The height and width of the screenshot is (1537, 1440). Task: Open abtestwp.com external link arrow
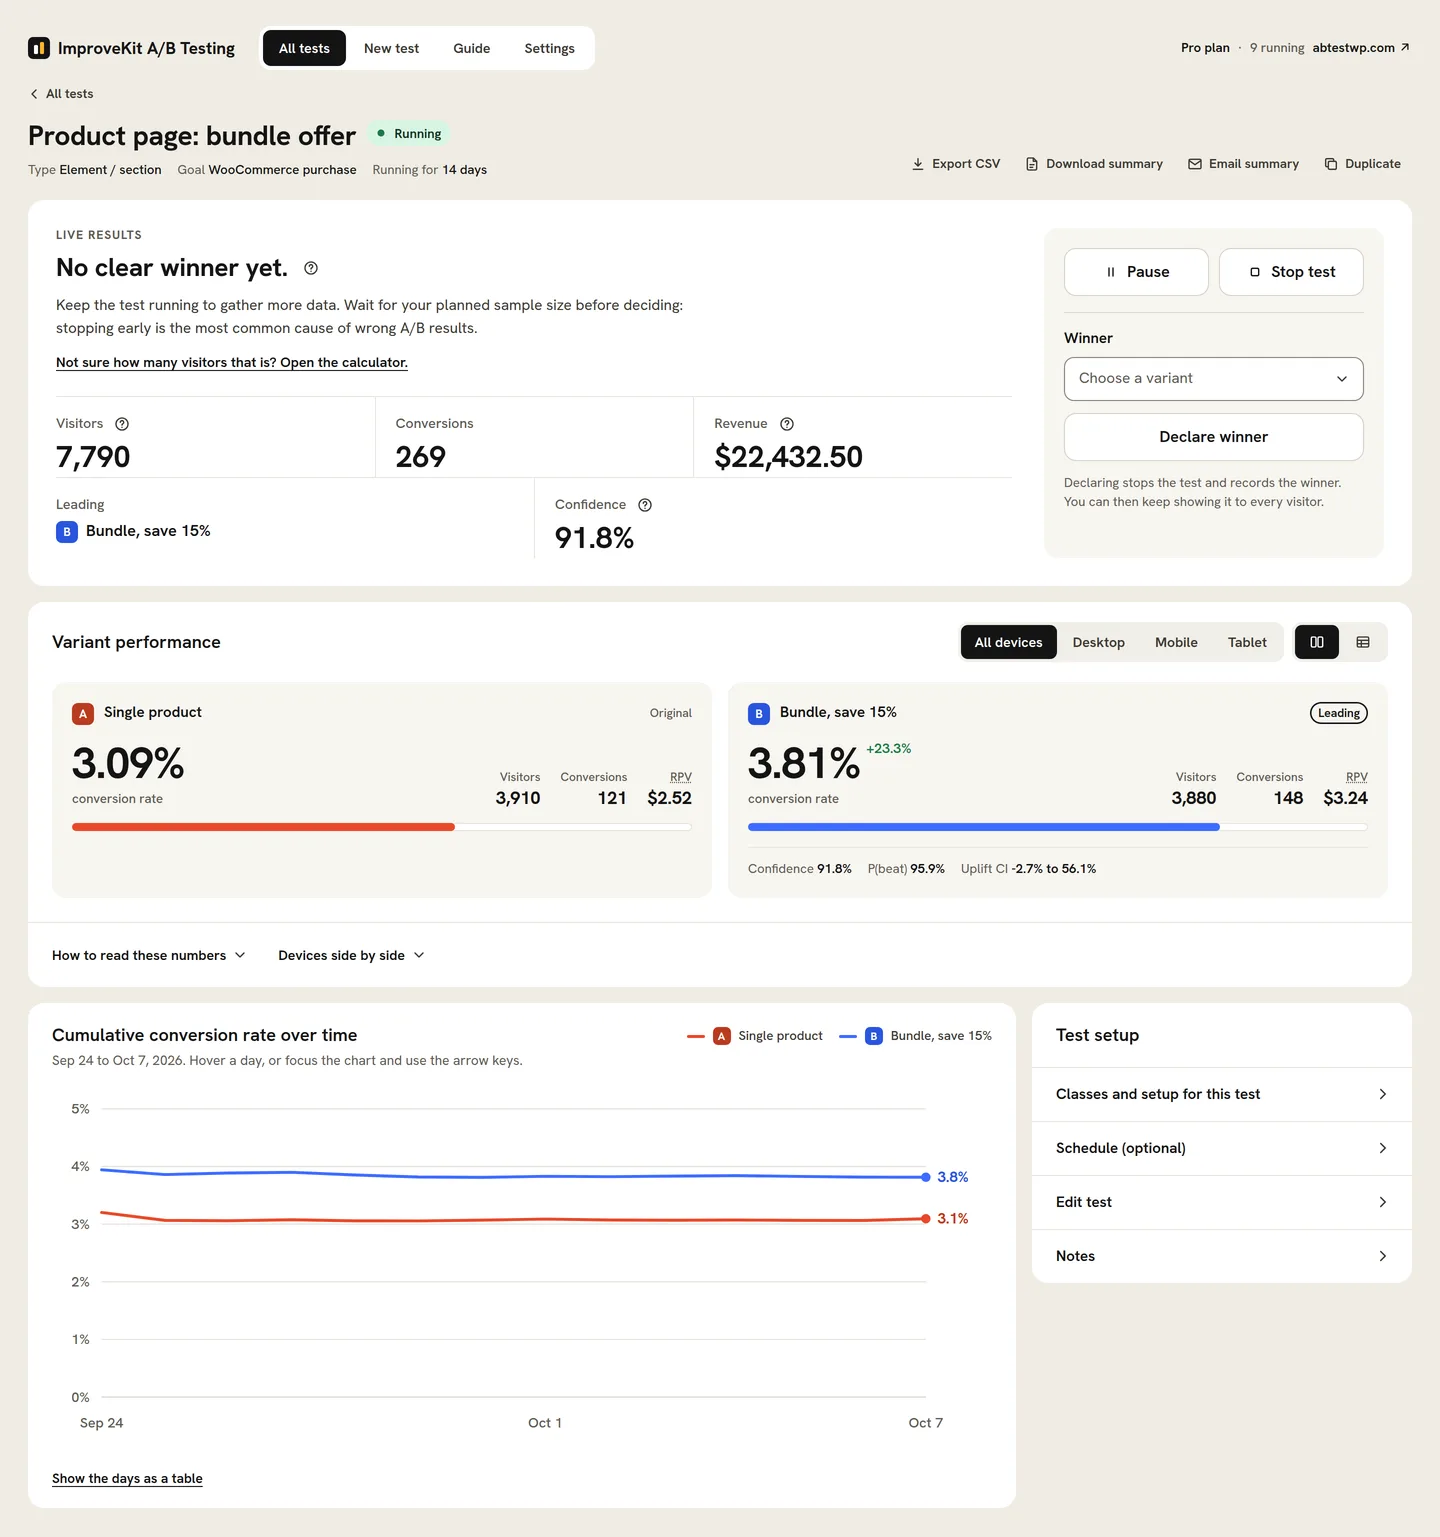pos(1405,47)
